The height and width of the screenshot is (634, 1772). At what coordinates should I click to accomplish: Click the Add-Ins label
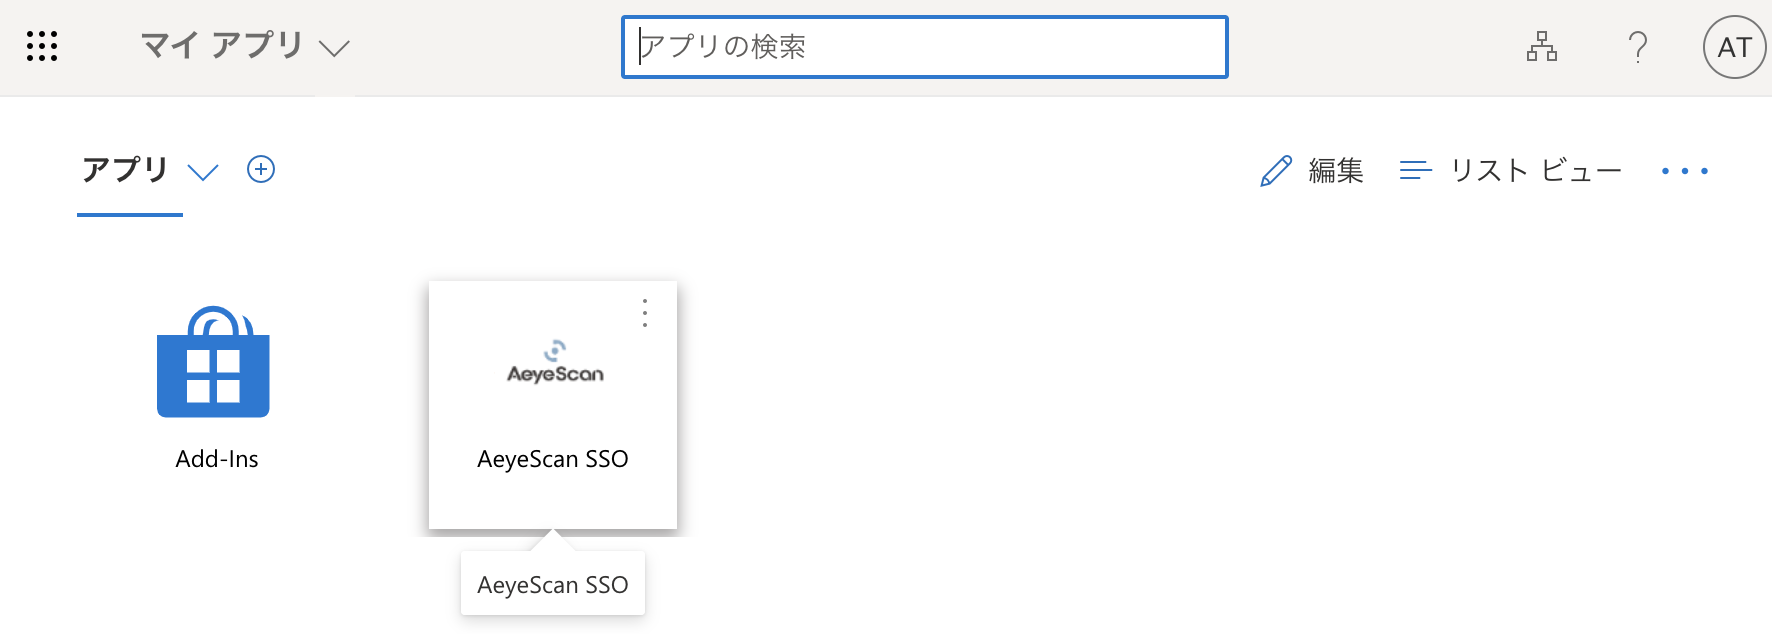217,459
